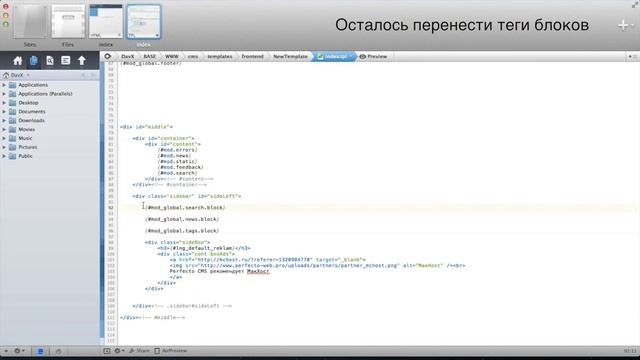
Task: Expand the Documents folder
Action: (x=4, y=111)
